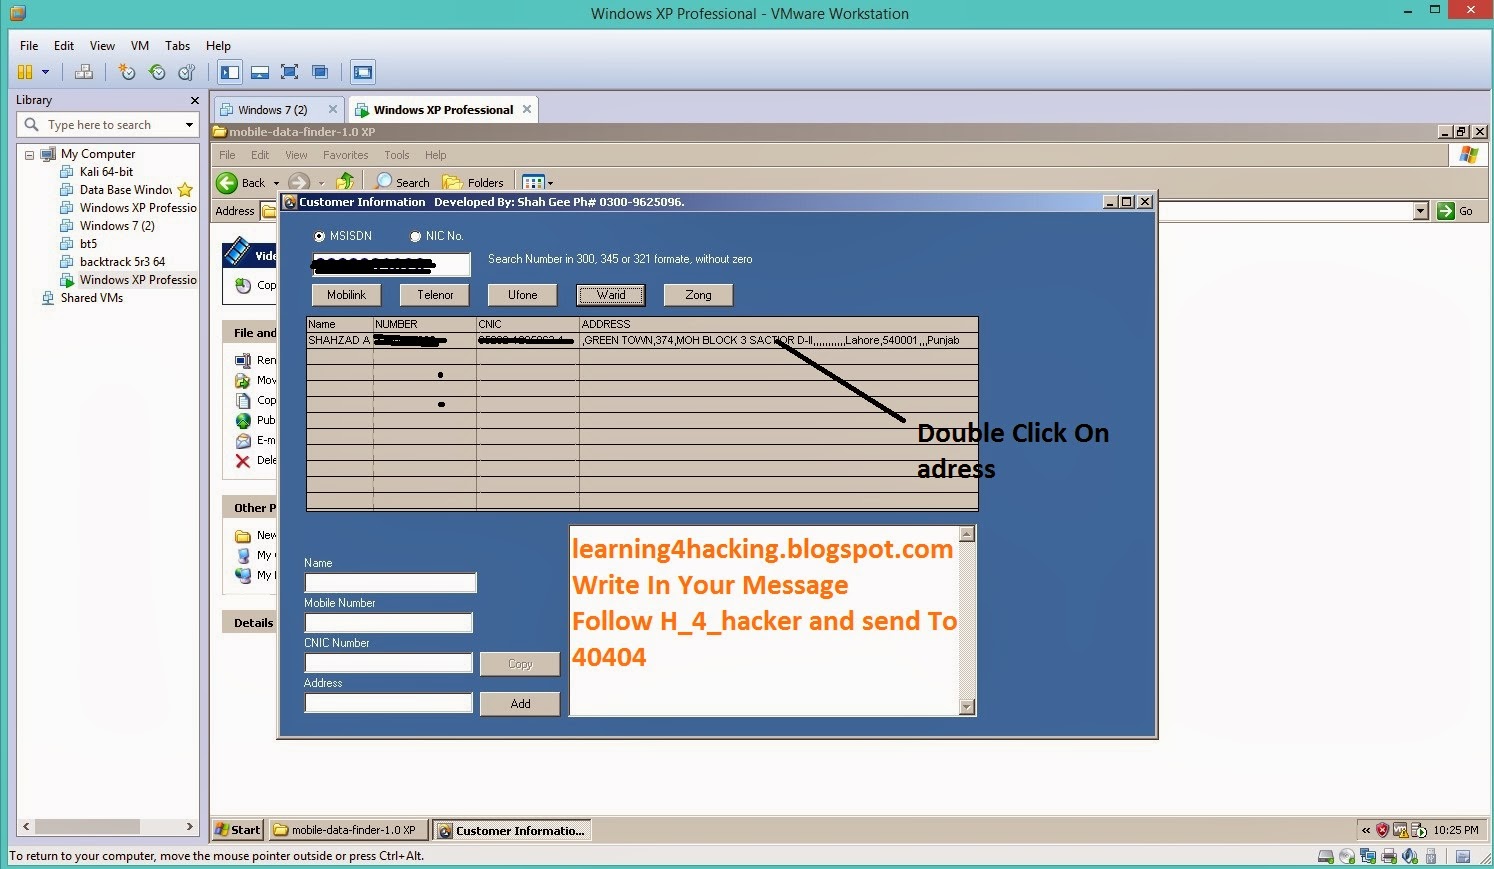Click the Add button
Image resolution: width=1494 pixels, height=869 pixels.
tap(520, 704)
